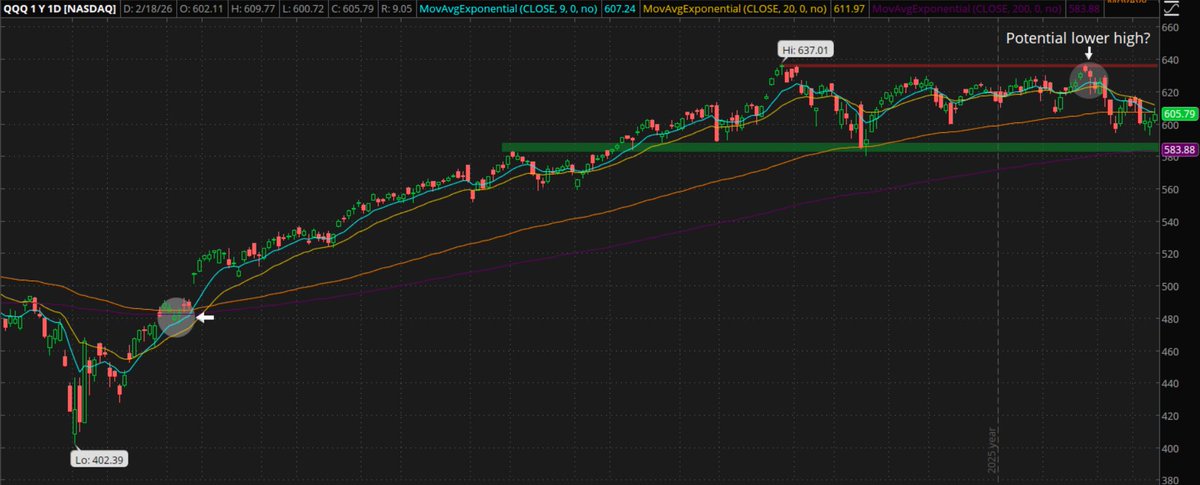Click the 620 price axis label
This screenshot has width=1200, height=485.
click(1170, 93)
